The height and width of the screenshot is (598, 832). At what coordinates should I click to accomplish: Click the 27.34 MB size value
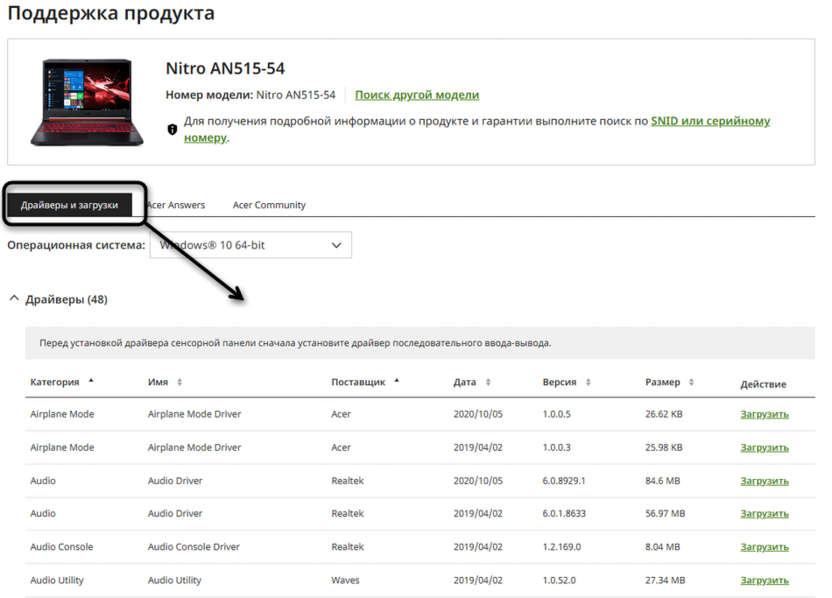pos(665,580)
